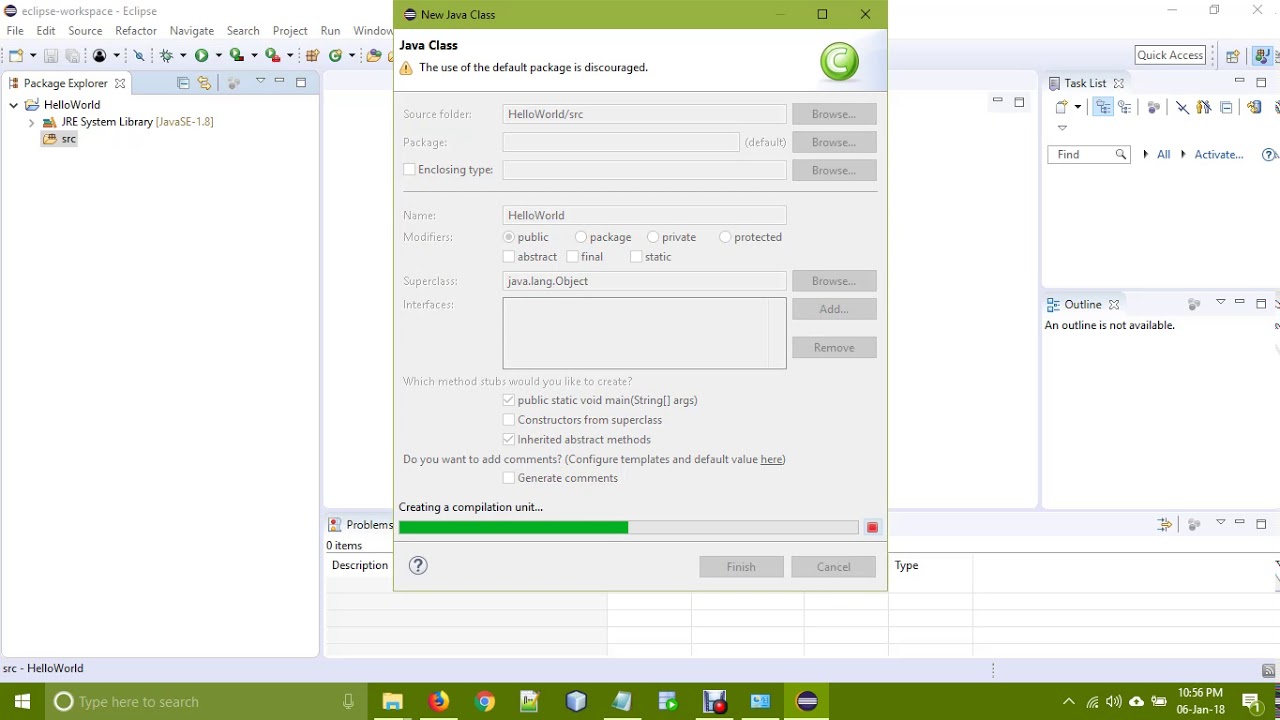Open Package Explorer View Menu triangle
The width and height of the screenshot is (1280, 720).
click(260, 81)
